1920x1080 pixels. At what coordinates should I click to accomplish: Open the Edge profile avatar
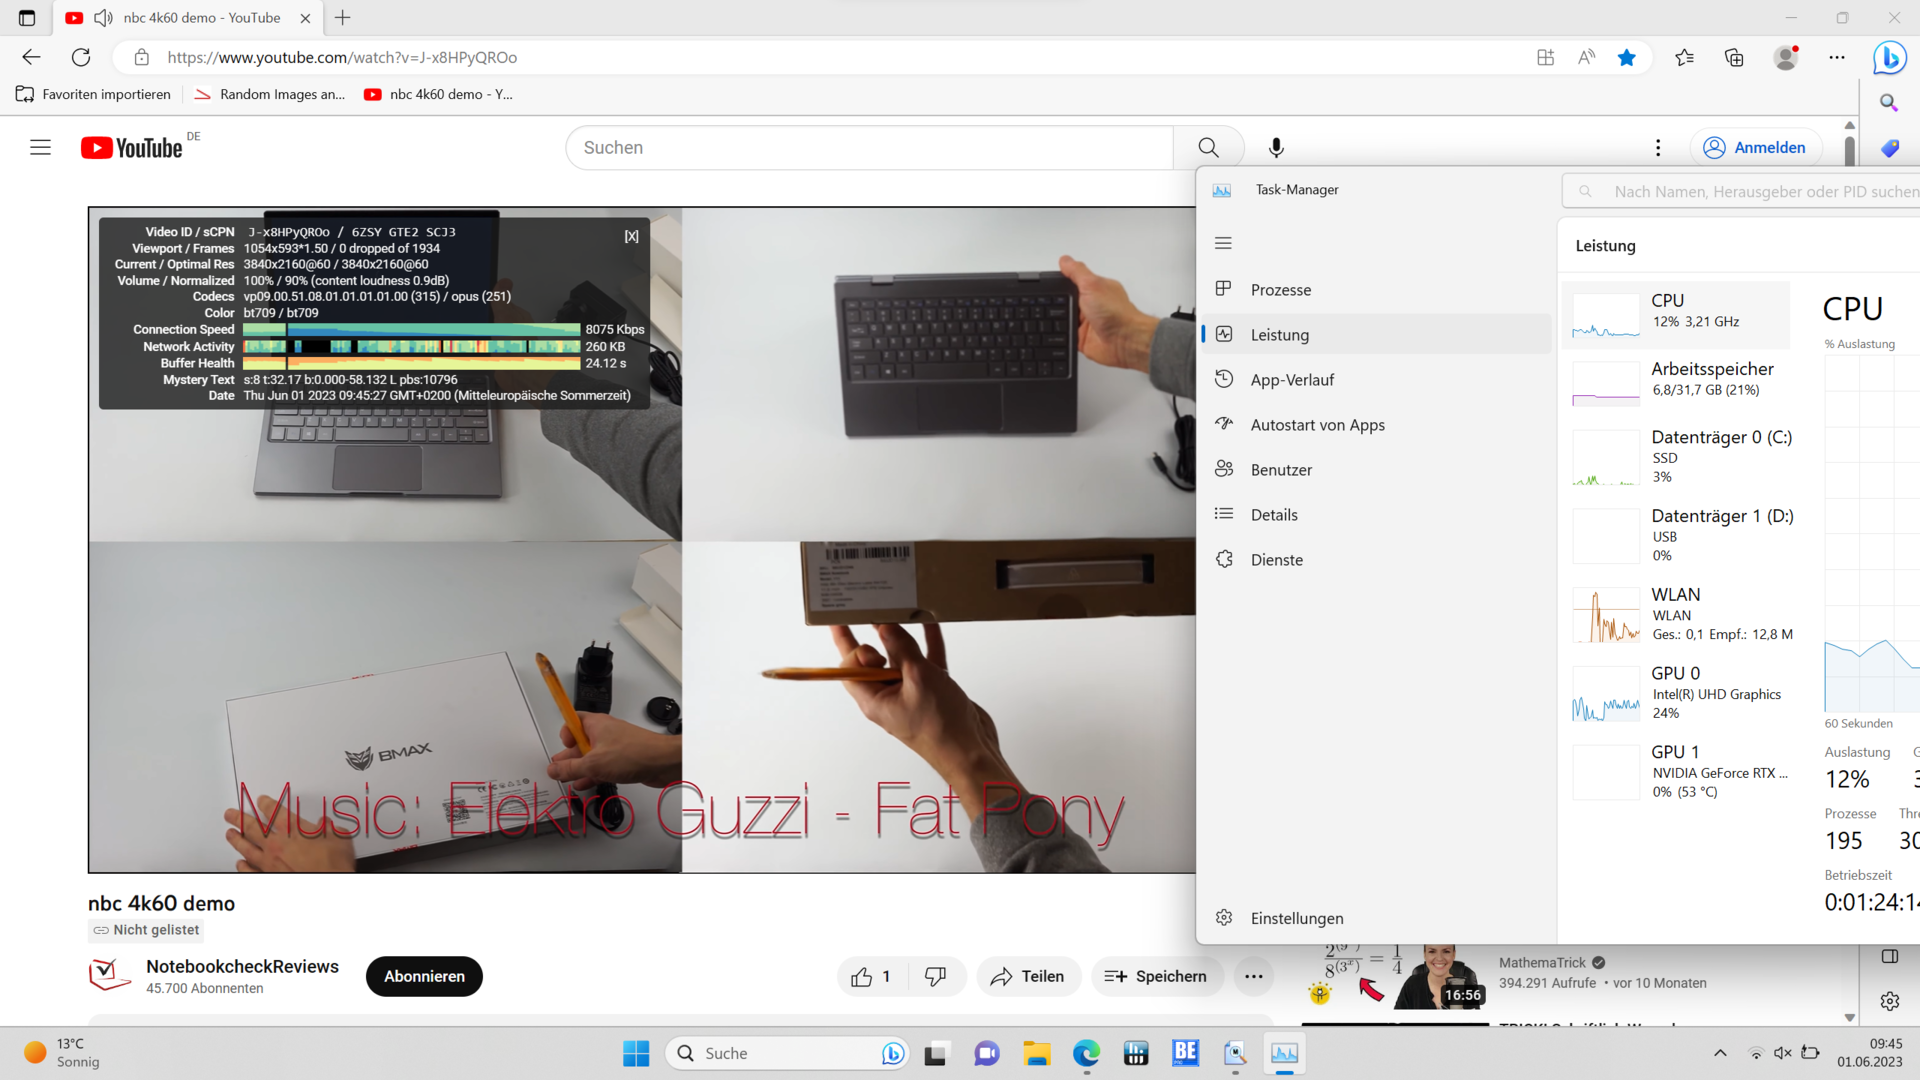(x=1786, y=57)
